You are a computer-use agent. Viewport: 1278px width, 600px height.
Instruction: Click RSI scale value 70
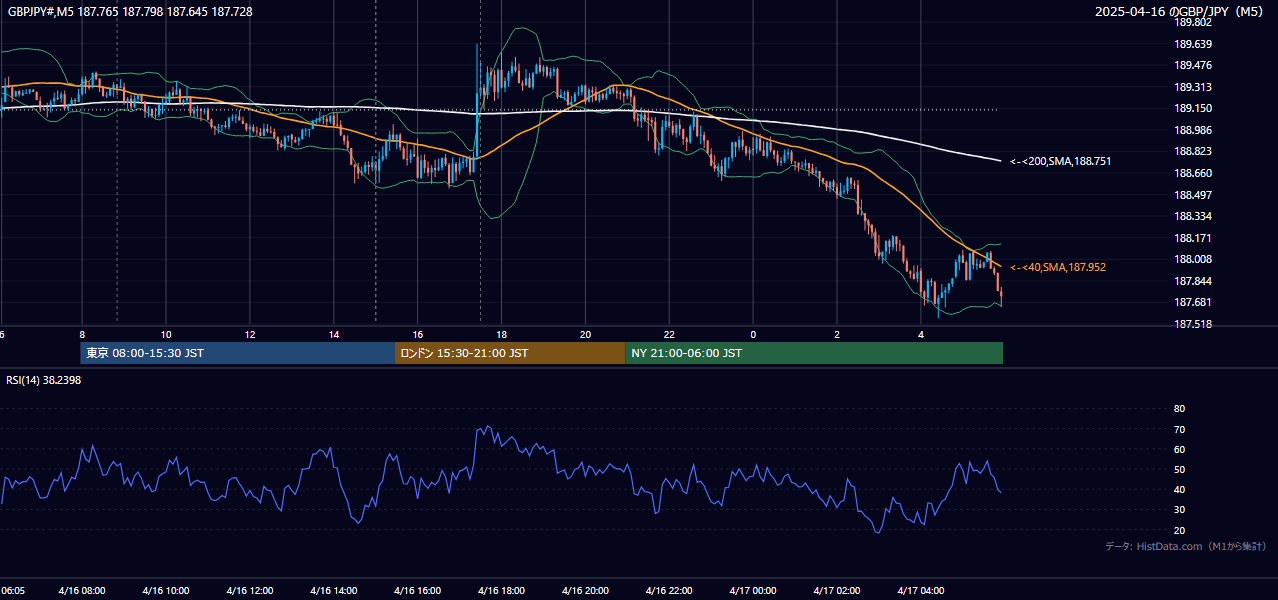(x=1179, y=430)
